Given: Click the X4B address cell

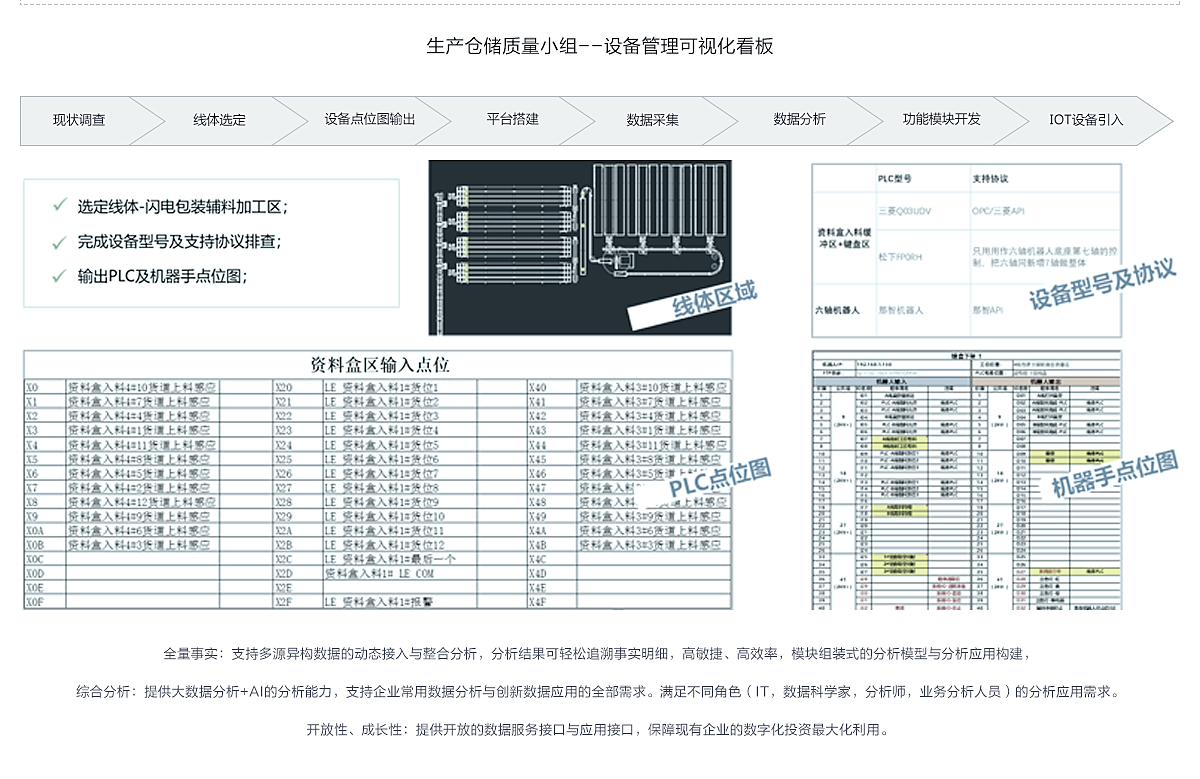Looking at the screenshot, I should 551,545.
